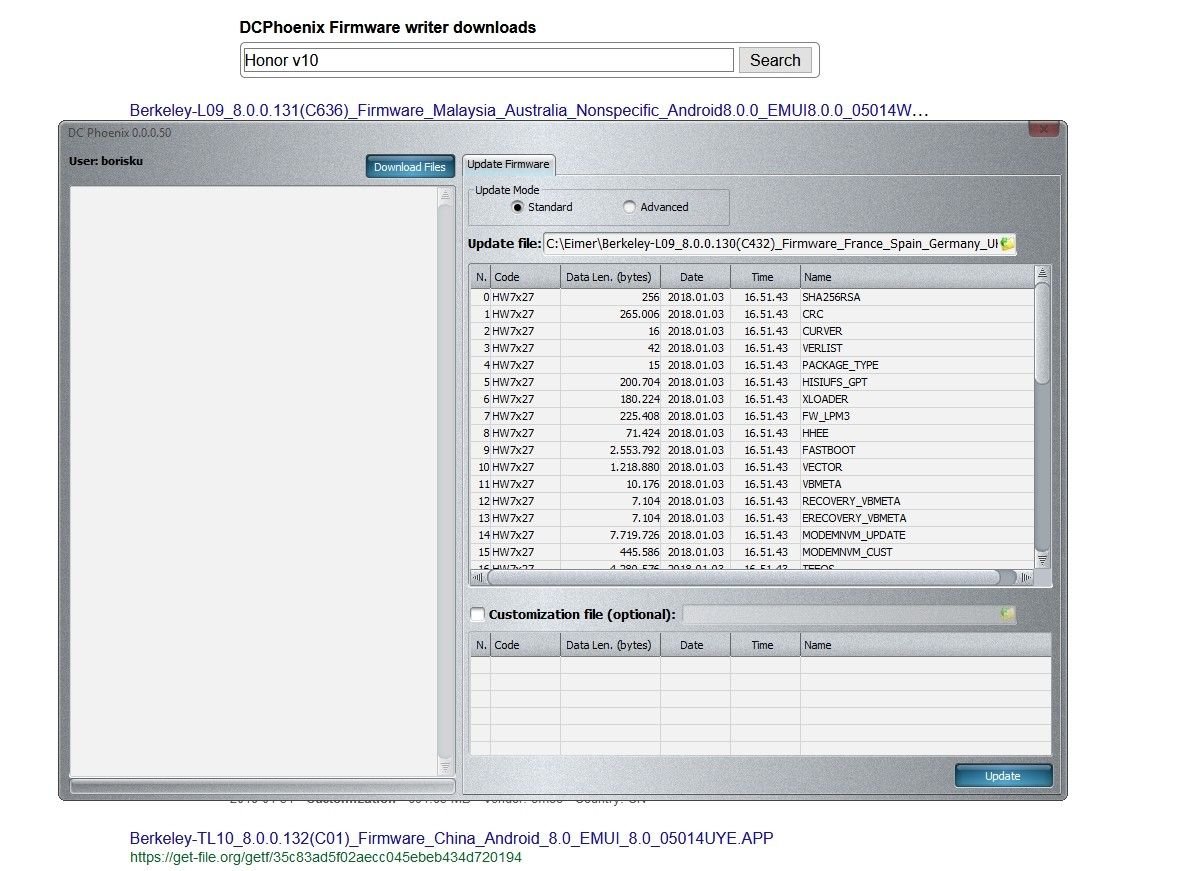Click customization table Date column header
This screenshot has height=871, width=1189.
[695, 645]
